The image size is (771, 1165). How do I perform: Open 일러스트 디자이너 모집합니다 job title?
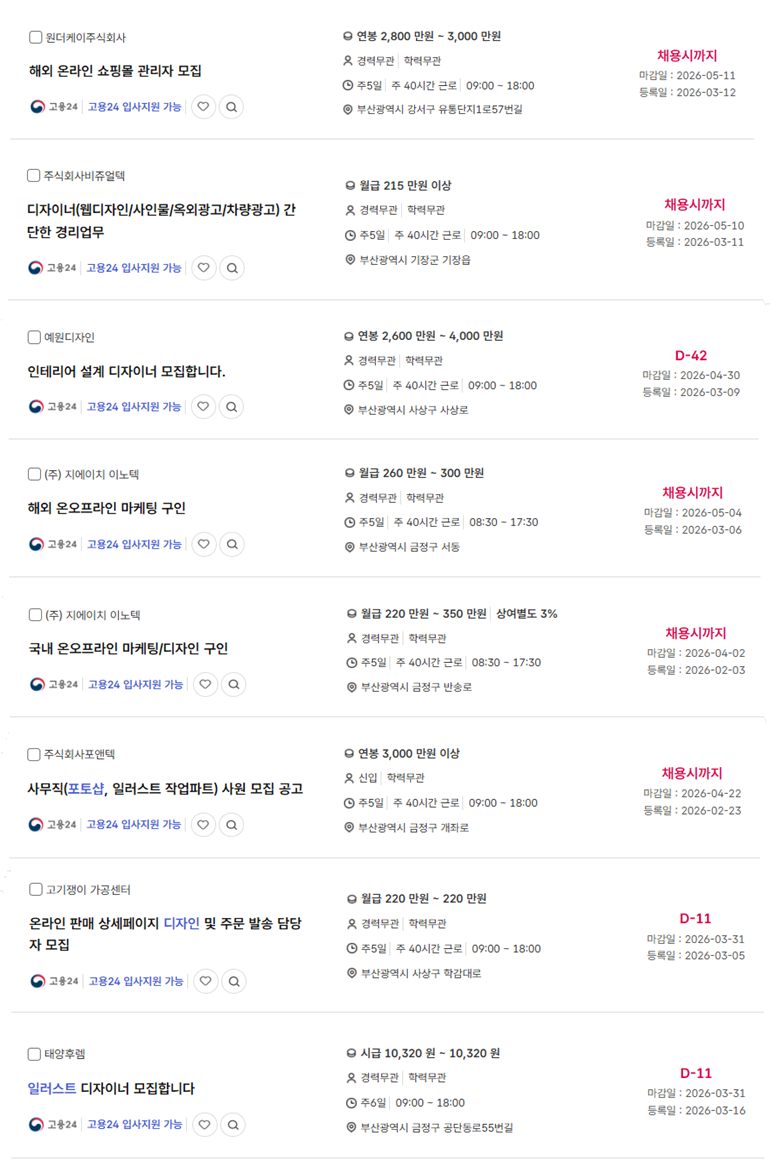click(x=111, y=1089)
